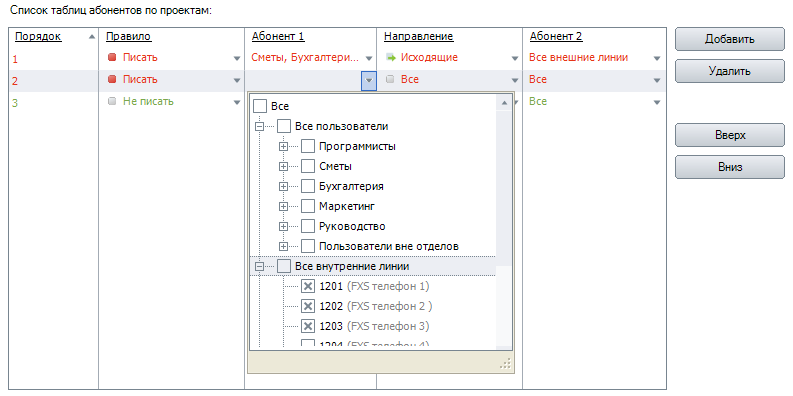Check the Программисты checkbox
This screenshot has width=793, height=396.
(x=308, y=147)
